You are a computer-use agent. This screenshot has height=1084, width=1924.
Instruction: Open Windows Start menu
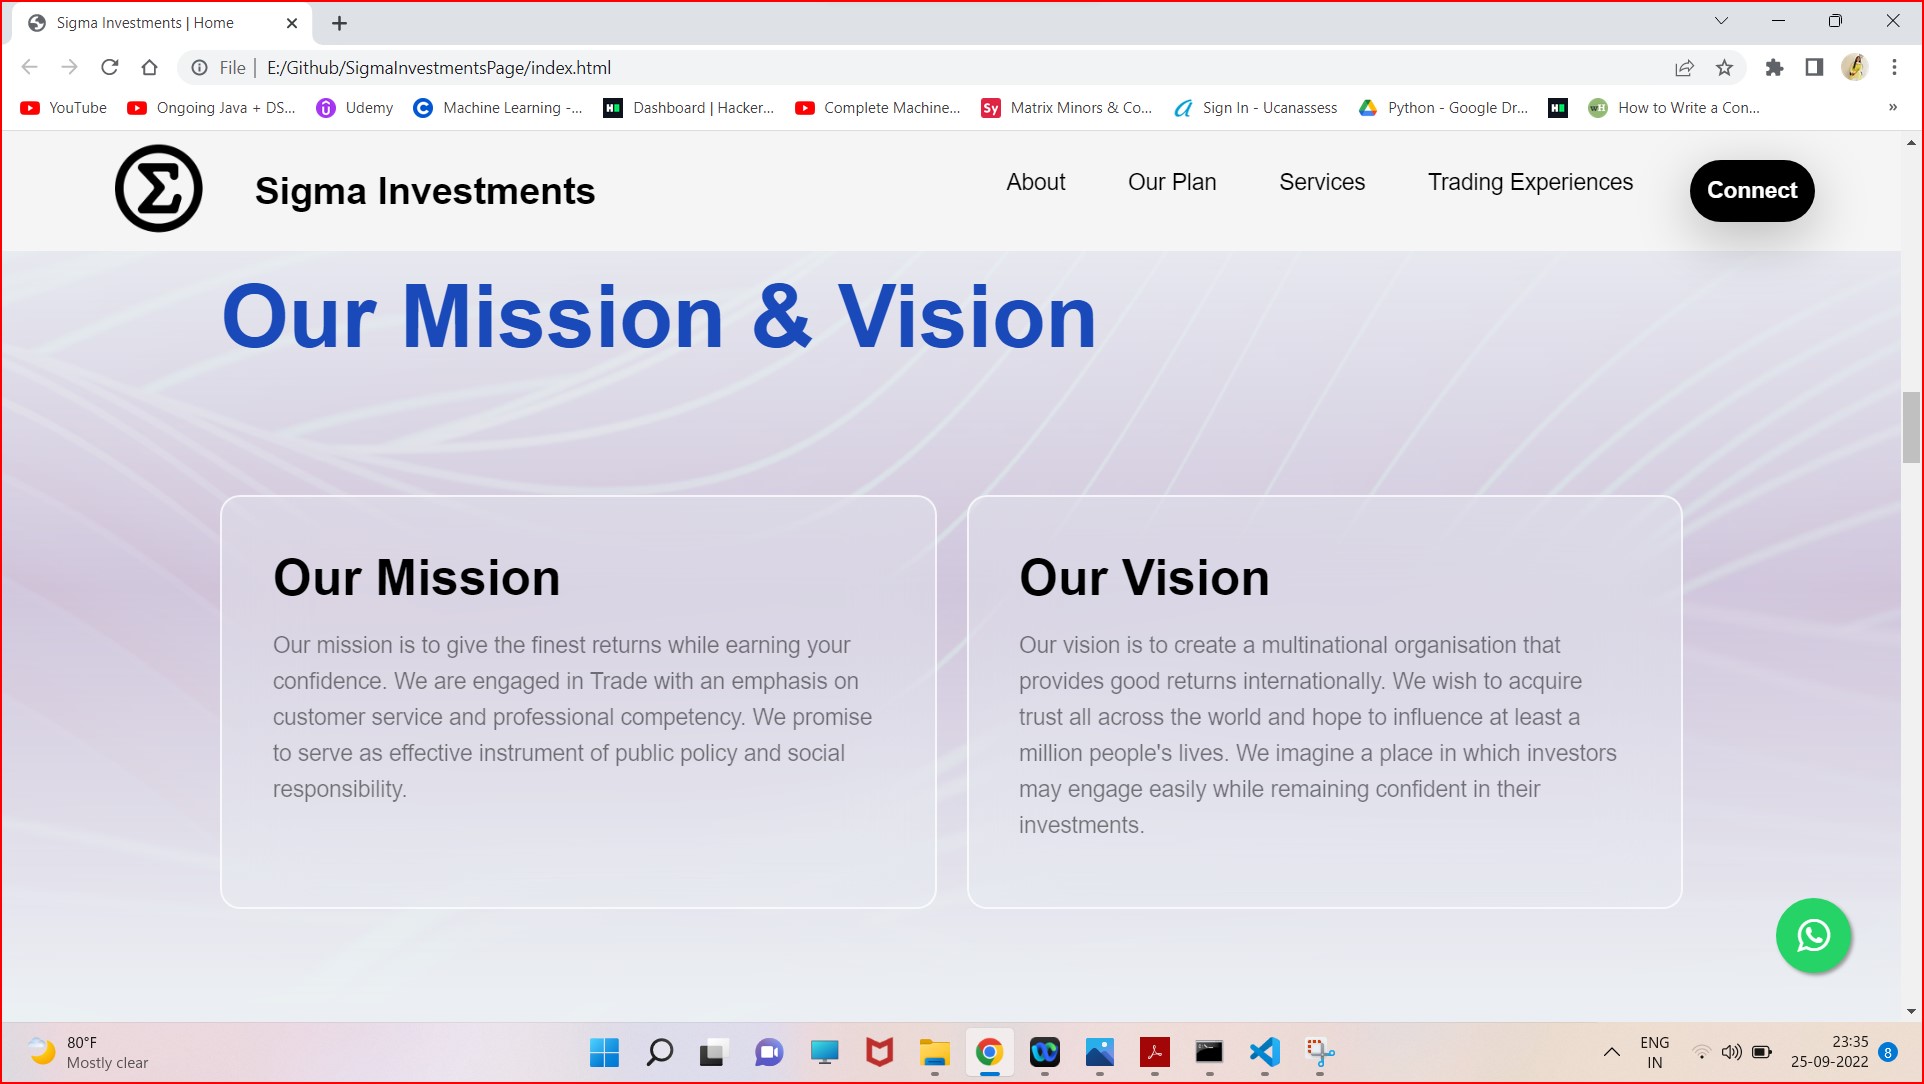pyautogui.click(x=604, y=1052)
